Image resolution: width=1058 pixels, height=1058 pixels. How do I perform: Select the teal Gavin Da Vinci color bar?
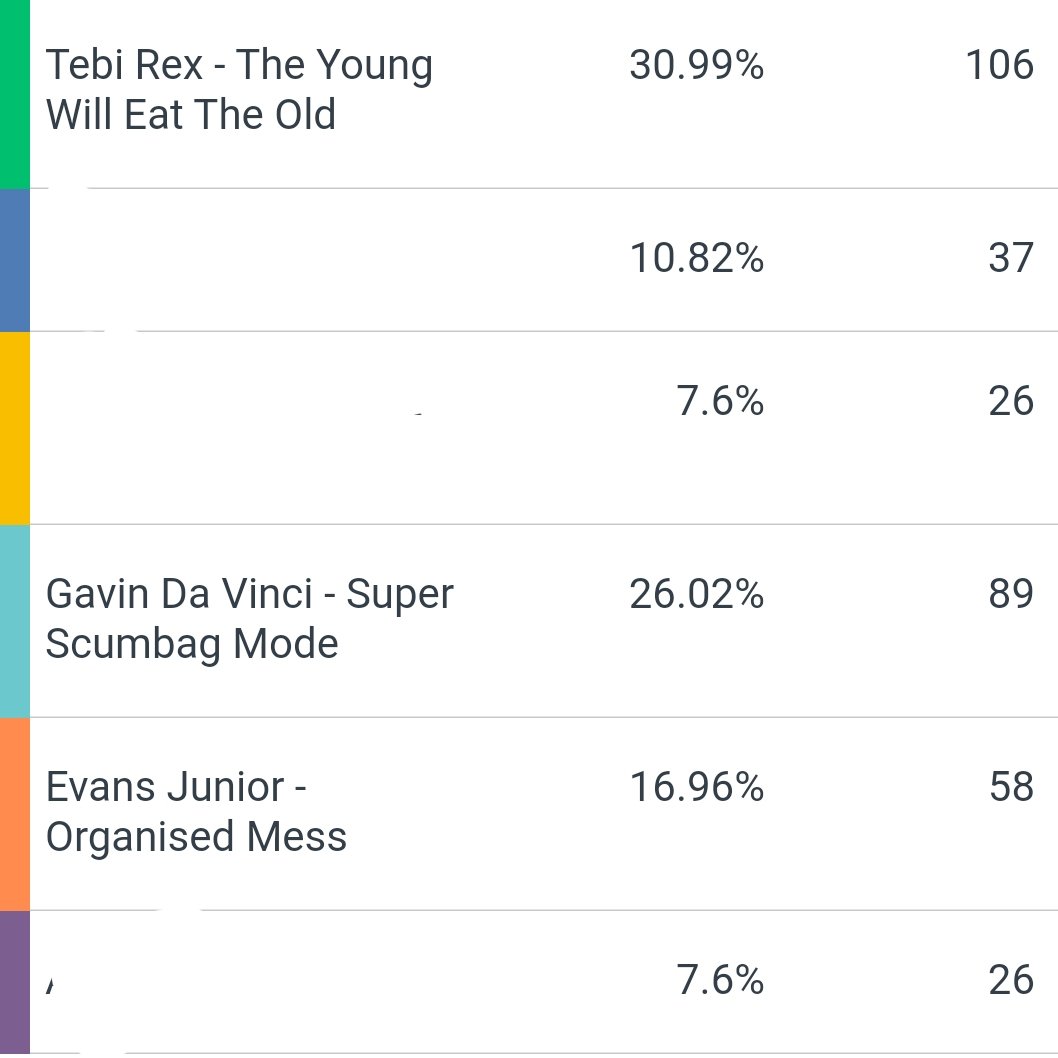click(15, 621)
